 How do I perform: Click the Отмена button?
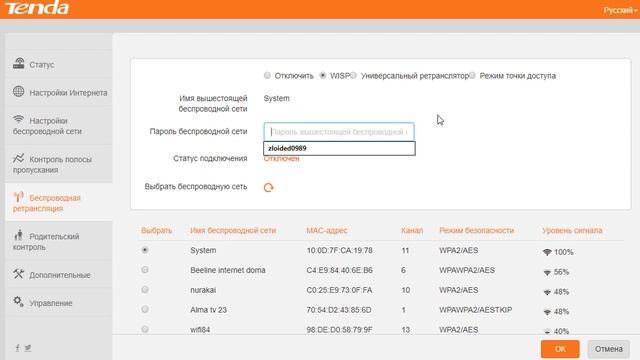(609, 349)
